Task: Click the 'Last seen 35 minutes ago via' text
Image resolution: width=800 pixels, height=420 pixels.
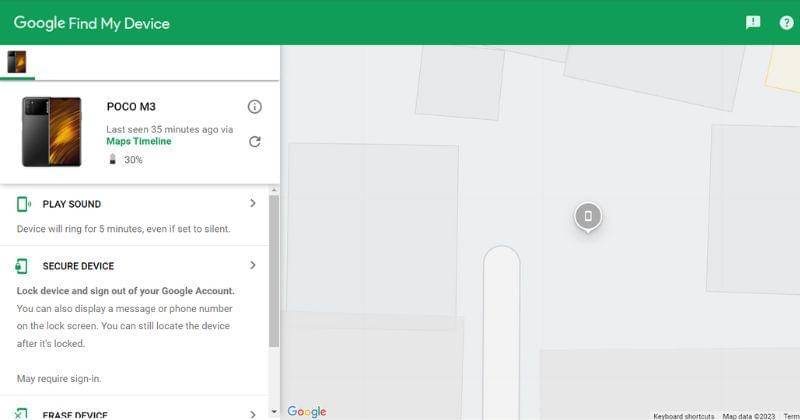Action: point(169,130)
